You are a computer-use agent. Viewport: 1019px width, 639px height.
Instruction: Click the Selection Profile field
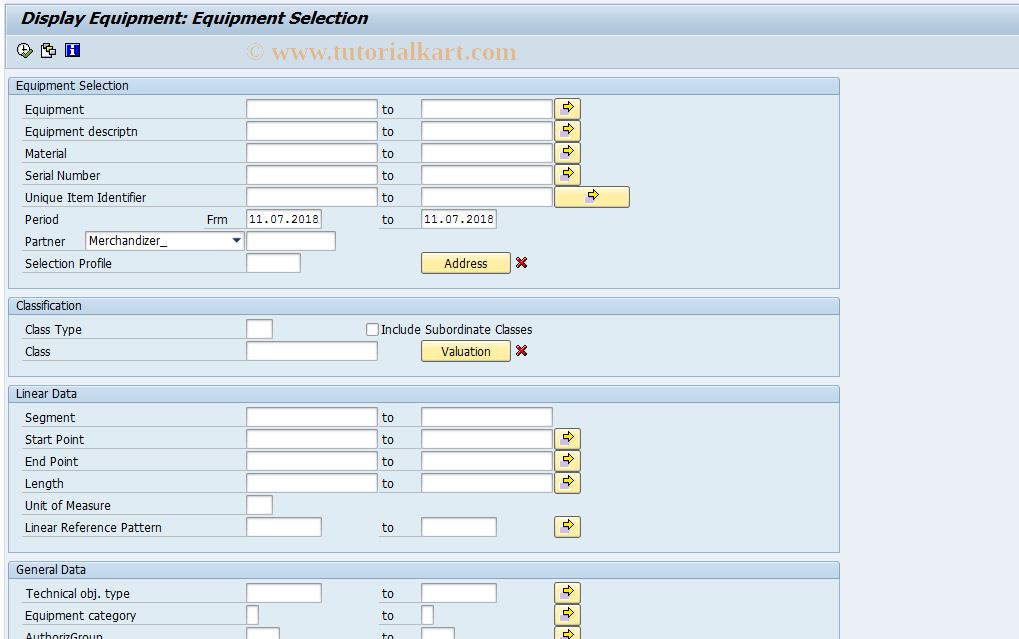tap(271, 262)
